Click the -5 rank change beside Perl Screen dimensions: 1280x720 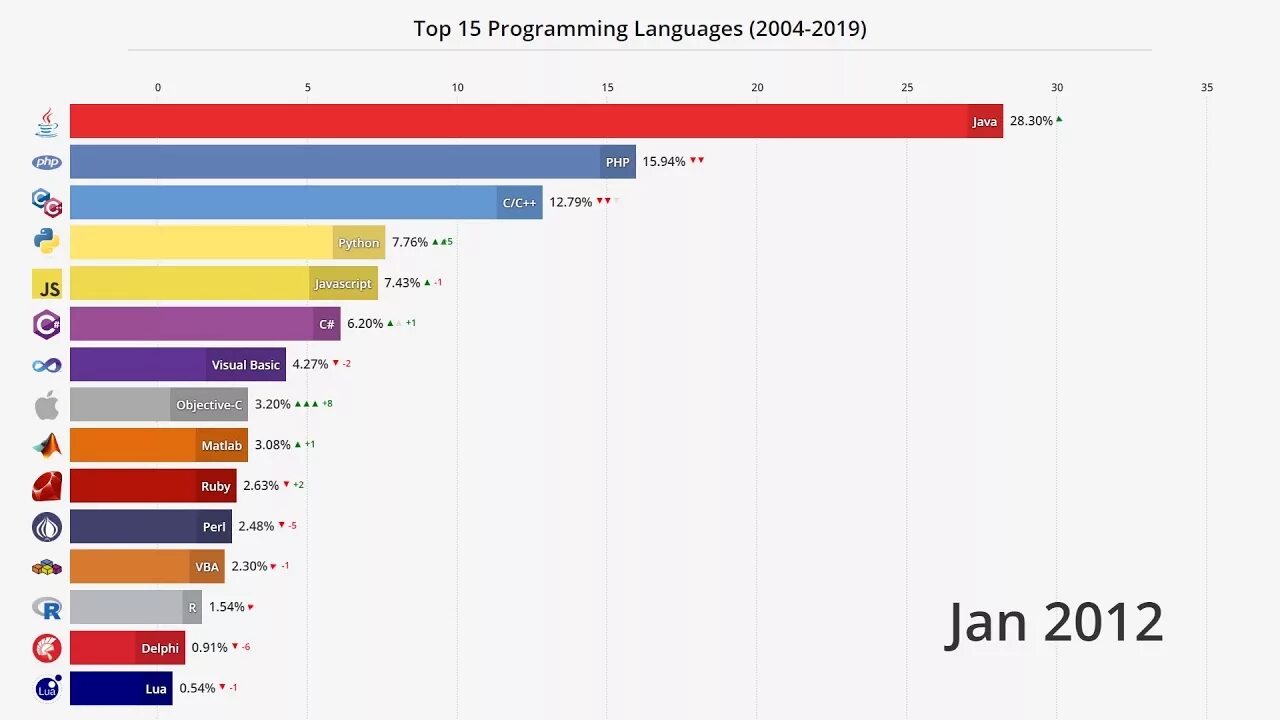coord(292,526)
